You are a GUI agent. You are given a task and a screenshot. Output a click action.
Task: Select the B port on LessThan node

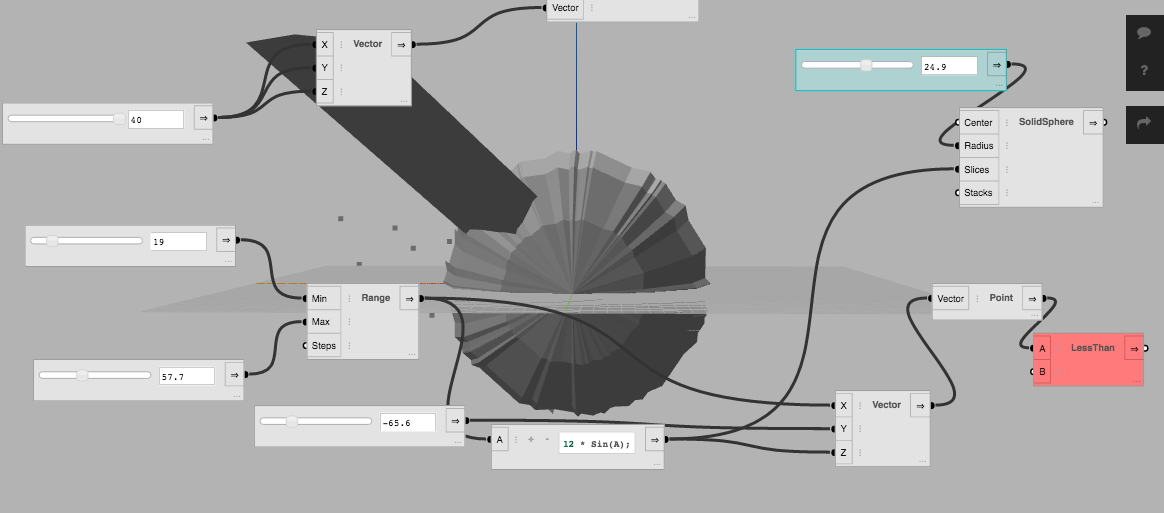[1042, 372]
